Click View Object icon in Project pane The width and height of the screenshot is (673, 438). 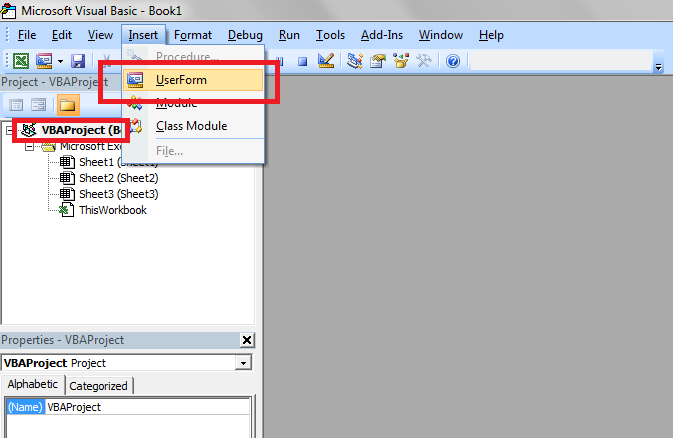click(x=39, y=105)
